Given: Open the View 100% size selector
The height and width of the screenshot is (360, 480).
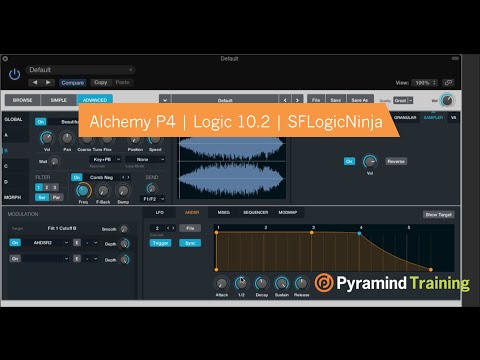Looking at the screenshot, I should [x=425, y=83].
